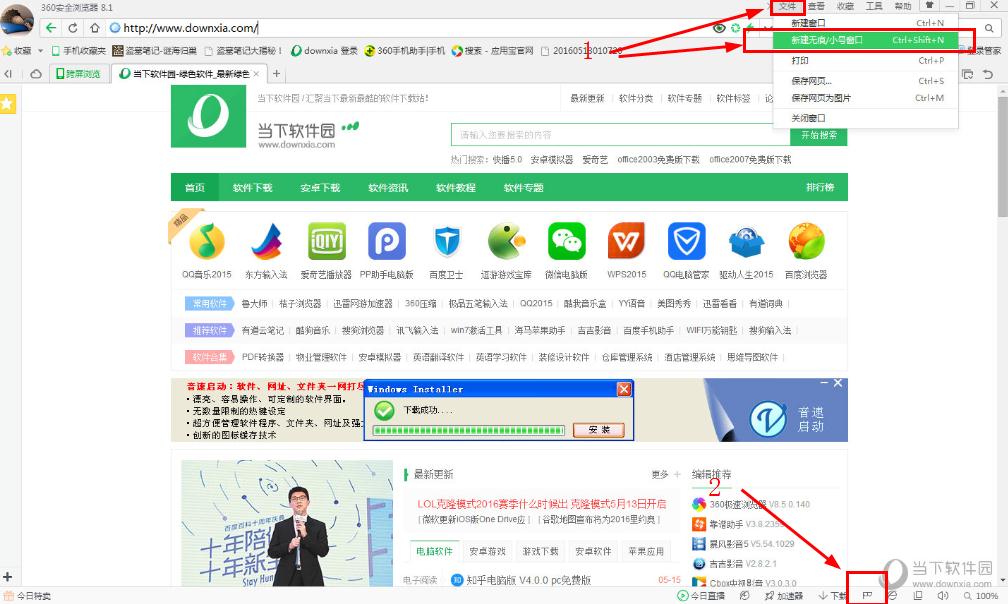The height and width of the screenshot is (604, 1008).
Task: Open the WPS2015 download icon
Action: 627,240
